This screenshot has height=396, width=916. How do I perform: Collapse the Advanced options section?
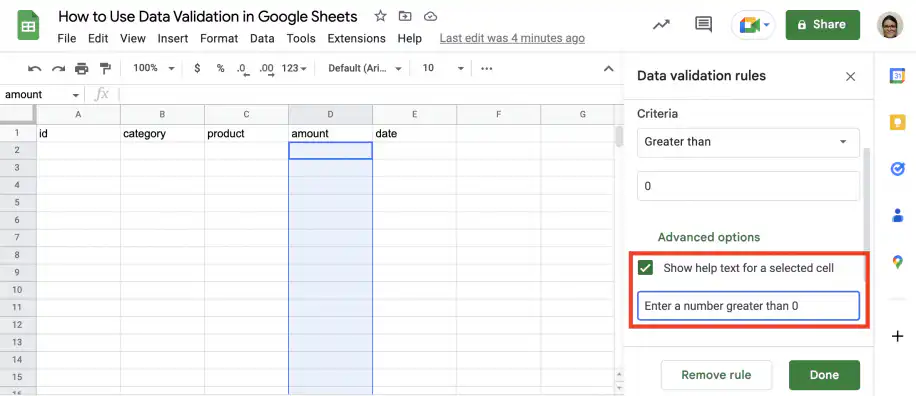(709, 237)
